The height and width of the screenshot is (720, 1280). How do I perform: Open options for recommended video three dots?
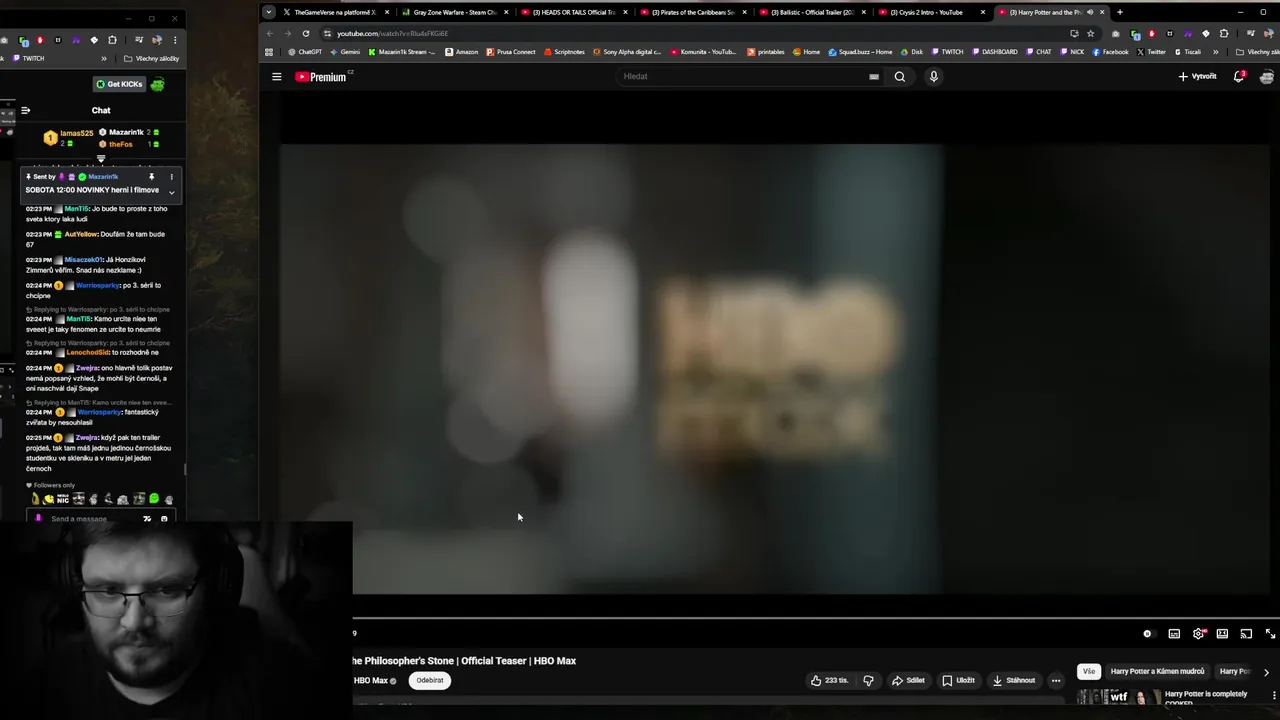(x=1274, y=695)
